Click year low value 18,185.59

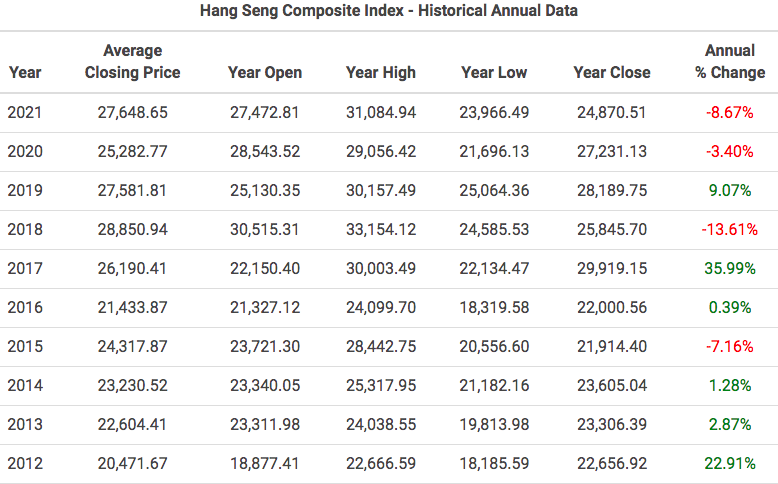pos(494,464)
